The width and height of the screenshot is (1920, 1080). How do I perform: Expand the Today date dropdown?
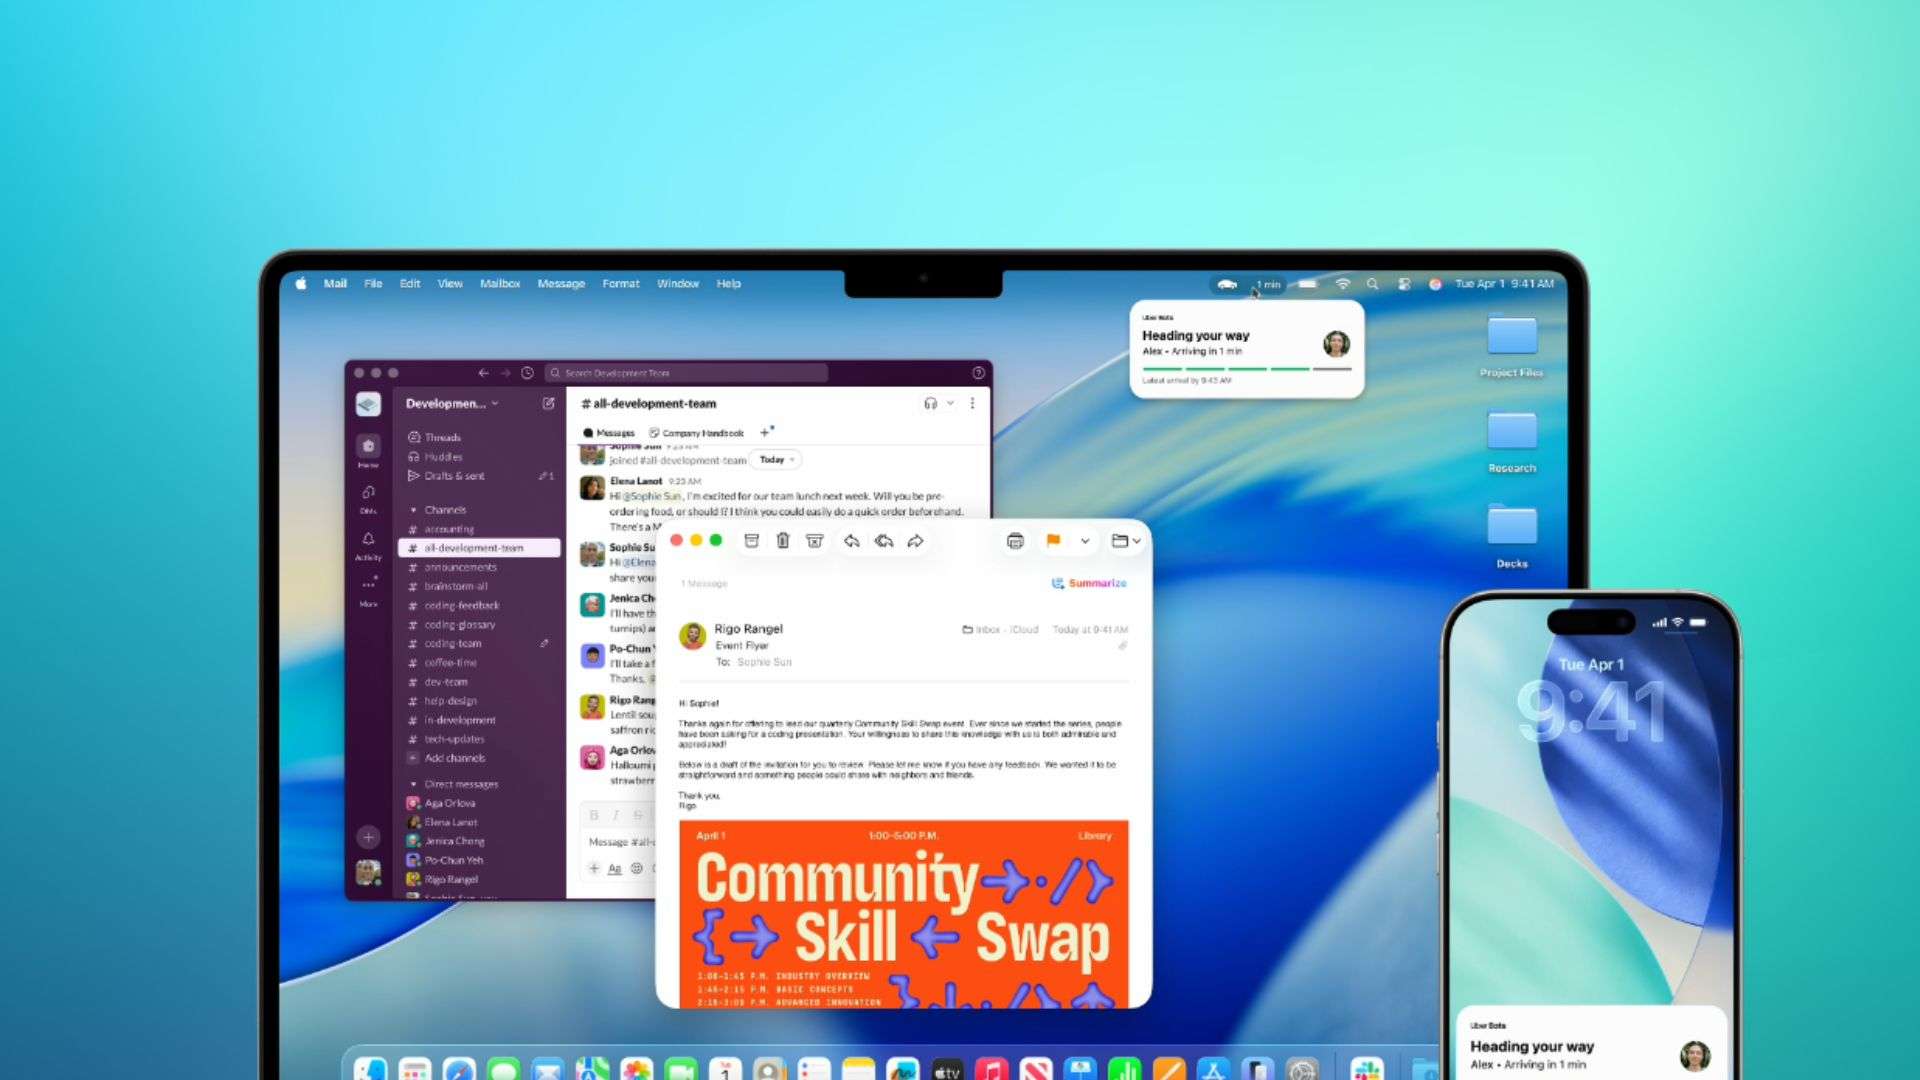click(x=776, y=460)
